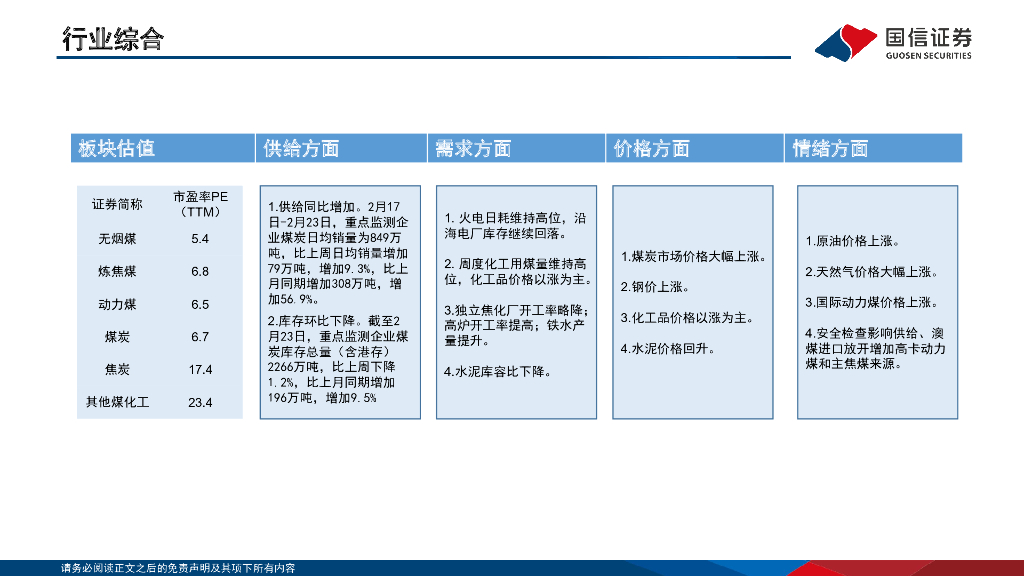Click the 安全检查影响供给 item
The height and width of the screenshot is (576, 1024).
875,349
